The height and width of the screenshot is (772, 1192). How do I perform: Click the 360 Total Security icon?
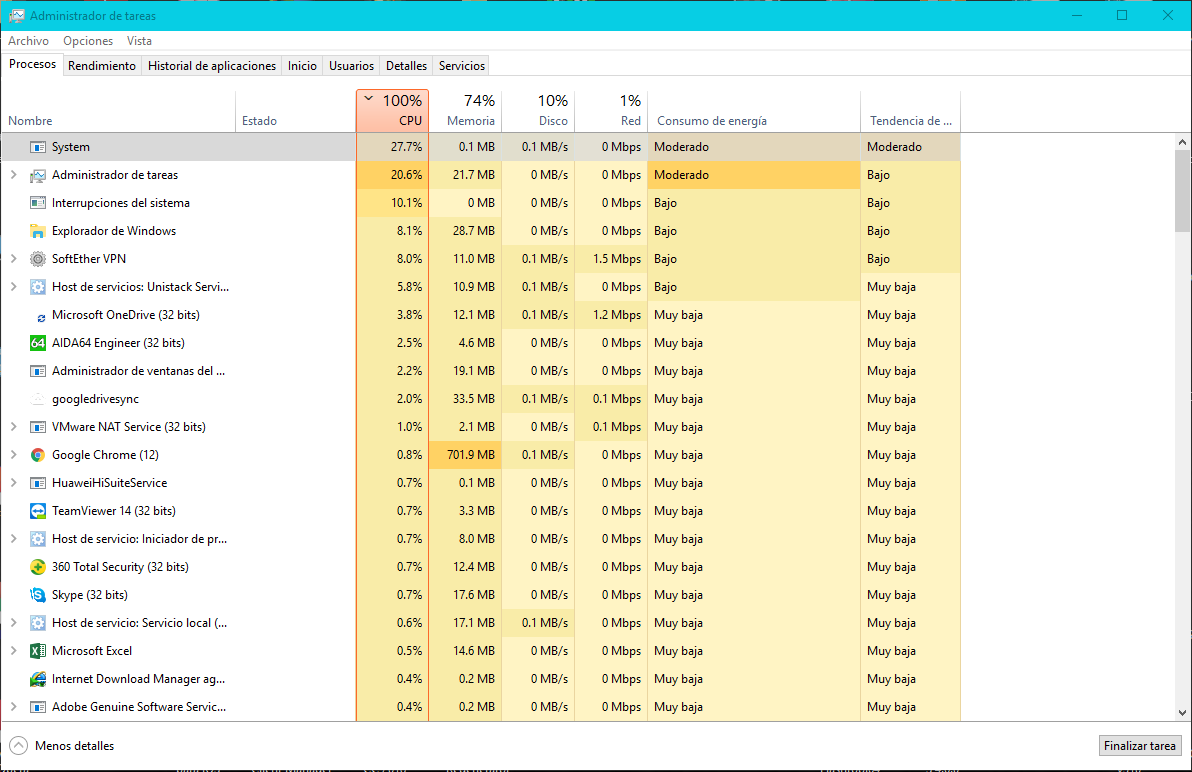(x=37, y=567)
